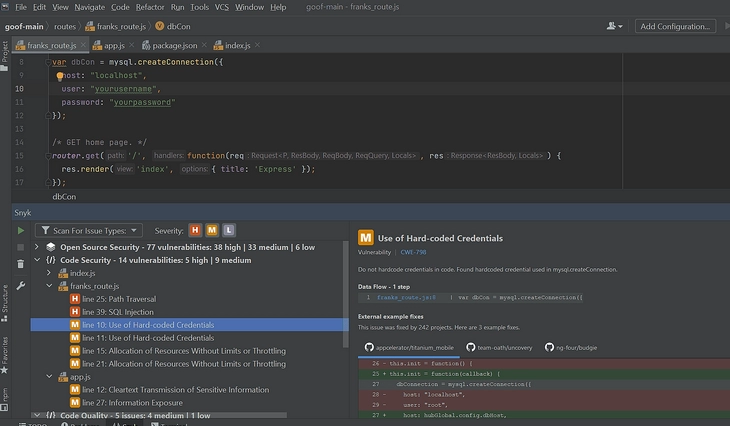Click routes in breadcrumb path

click(x=65, y=27)
